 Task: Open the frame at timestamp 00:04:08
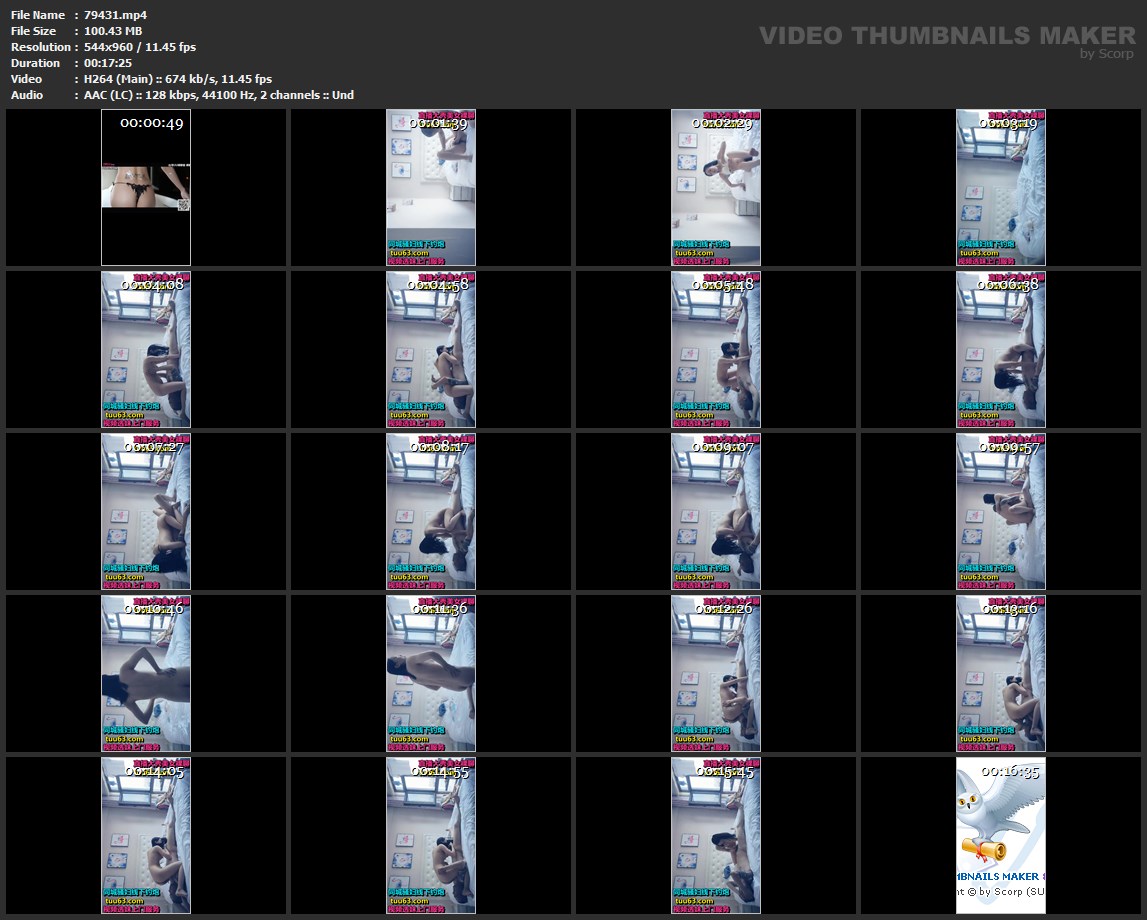(x=146, y=350)
